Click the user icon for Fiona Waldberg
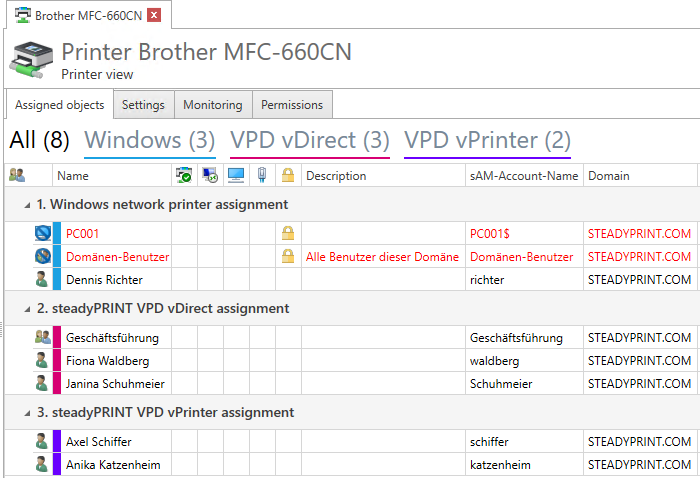 (42, 360)
